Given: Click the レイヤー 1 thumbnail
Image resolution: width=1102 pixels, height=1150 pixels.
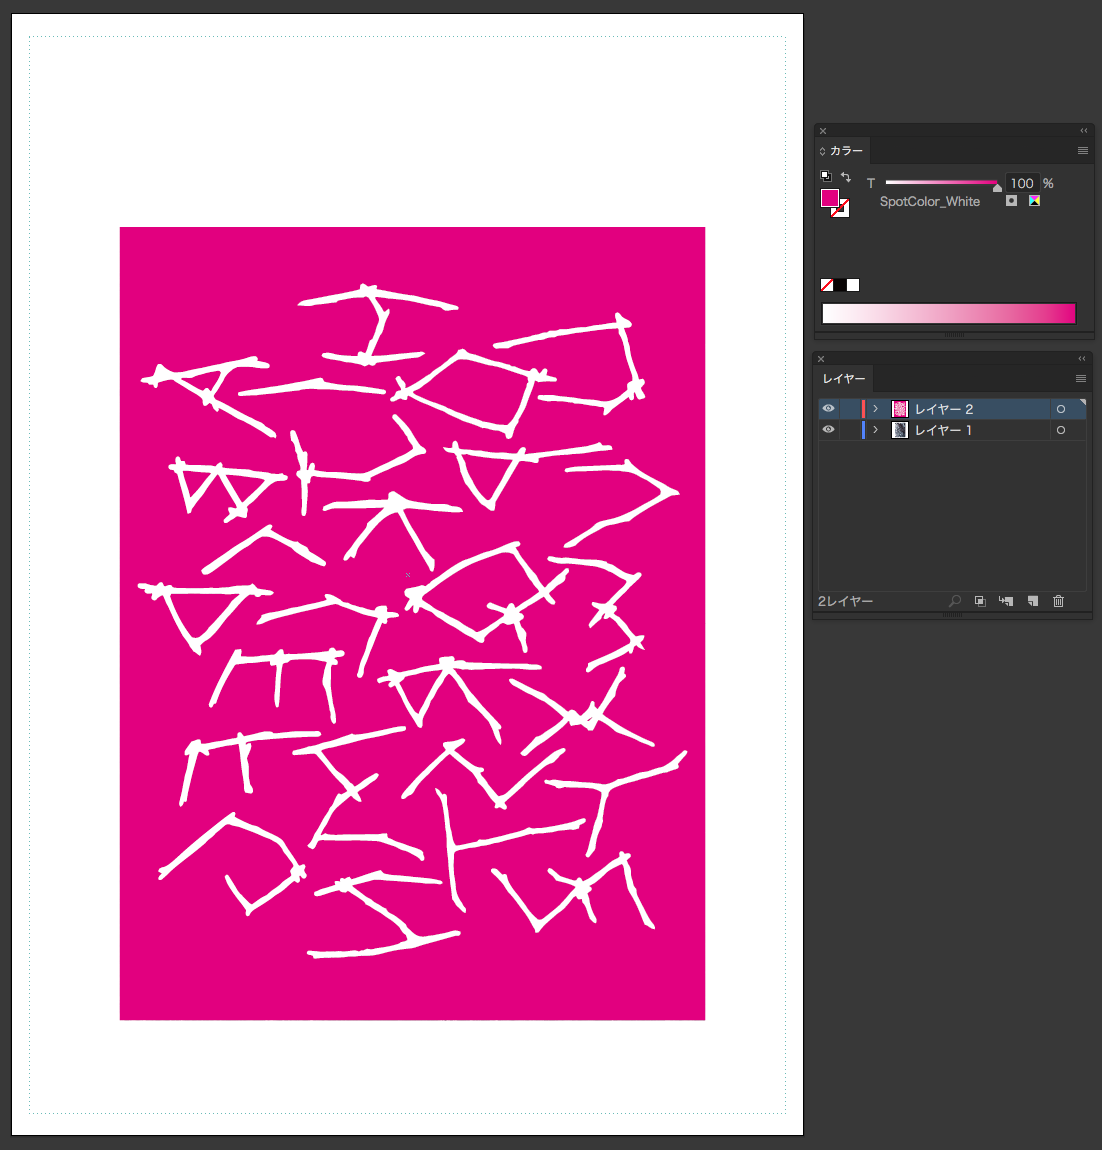Looking at the screenshot, I should pos(900,430).
